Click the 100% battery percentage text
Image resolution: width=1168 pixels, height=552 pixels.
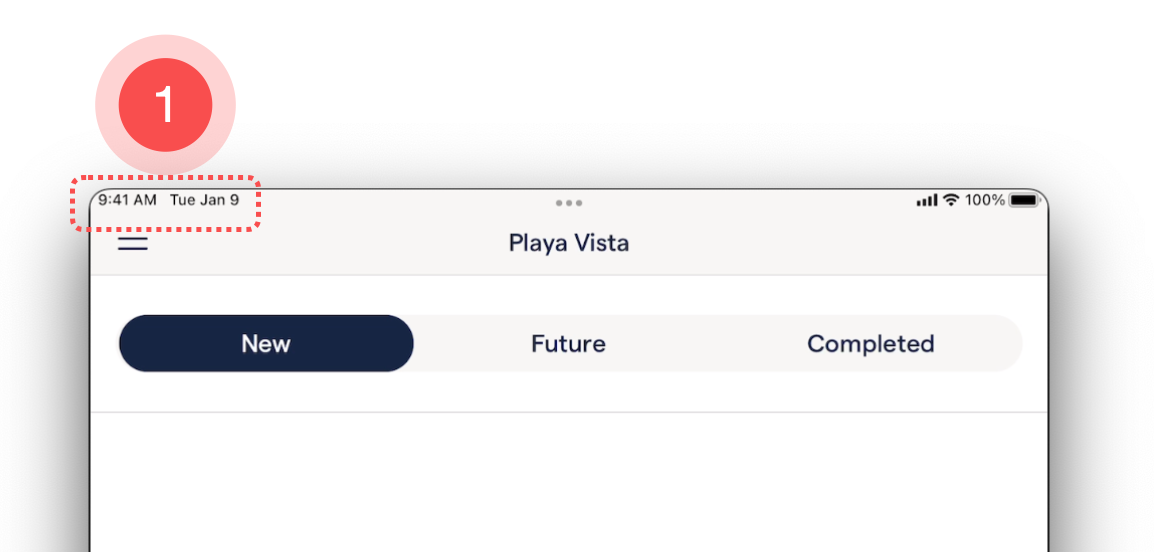pos(985,200)
